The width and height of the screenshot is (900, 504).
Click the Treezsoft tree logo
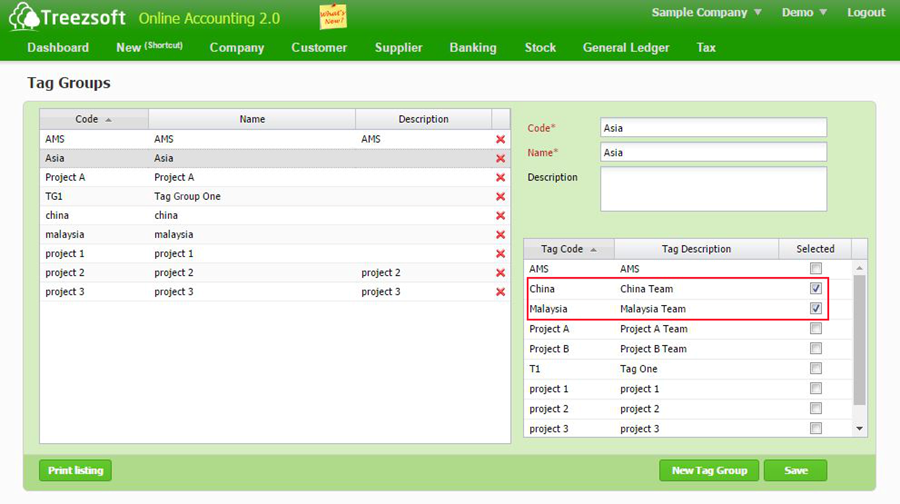[x=23, y=17]
